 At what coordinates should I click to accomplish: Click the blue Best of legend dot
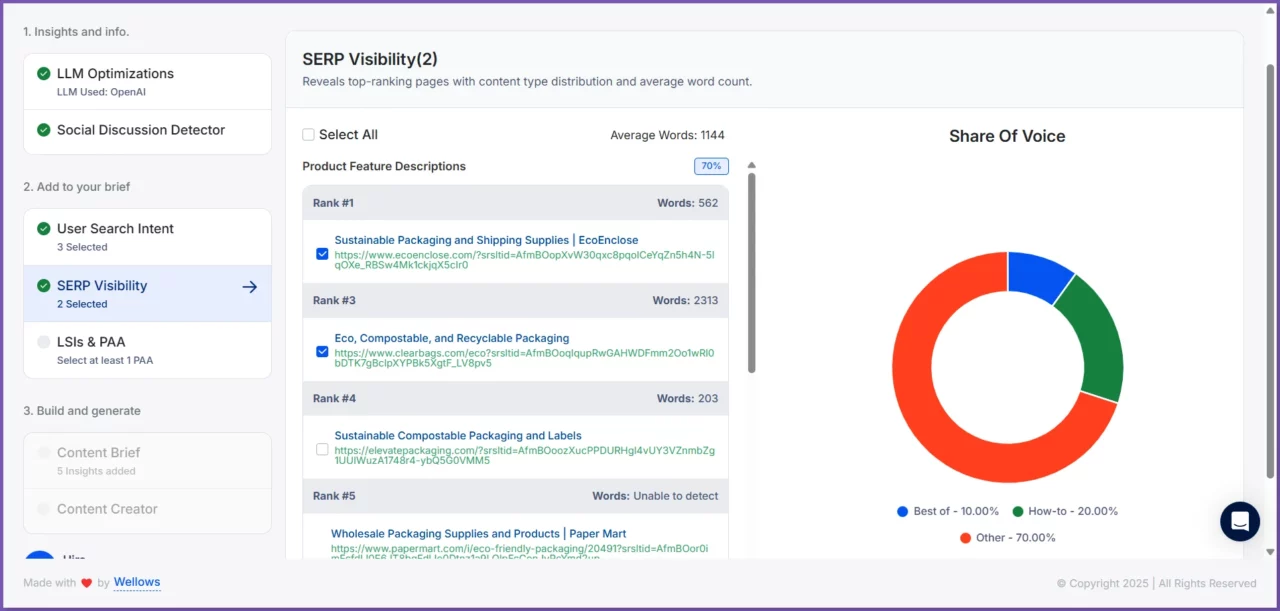pyautogui.click(x=903, y=511)
